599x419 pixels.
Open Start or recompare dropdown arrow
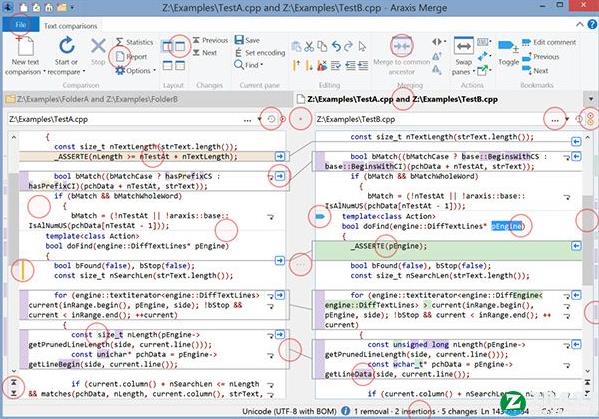(x=84, y=72)
